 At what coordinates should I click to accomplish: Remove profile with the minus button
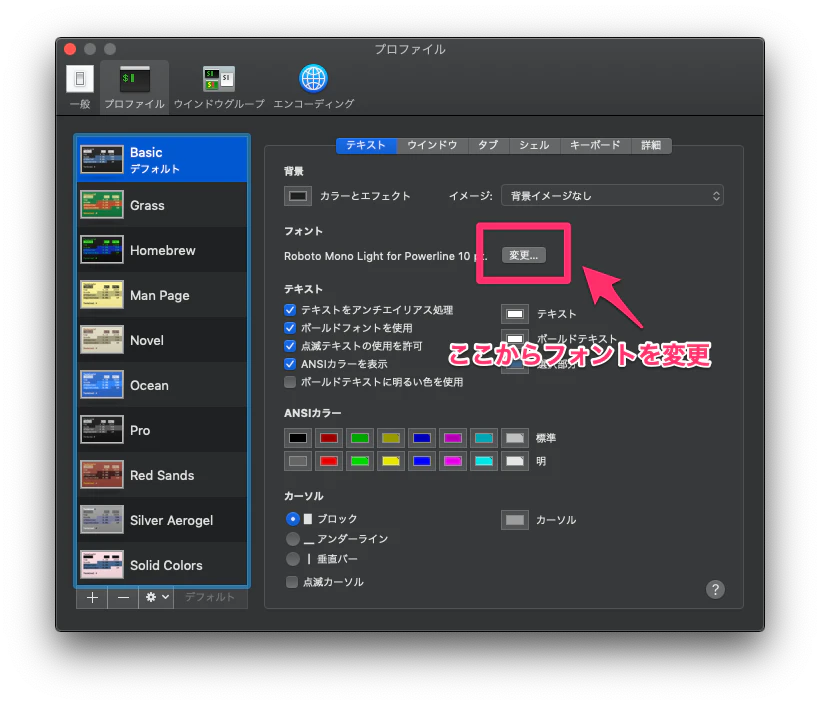pyautogui.click(x=123, y=597)
